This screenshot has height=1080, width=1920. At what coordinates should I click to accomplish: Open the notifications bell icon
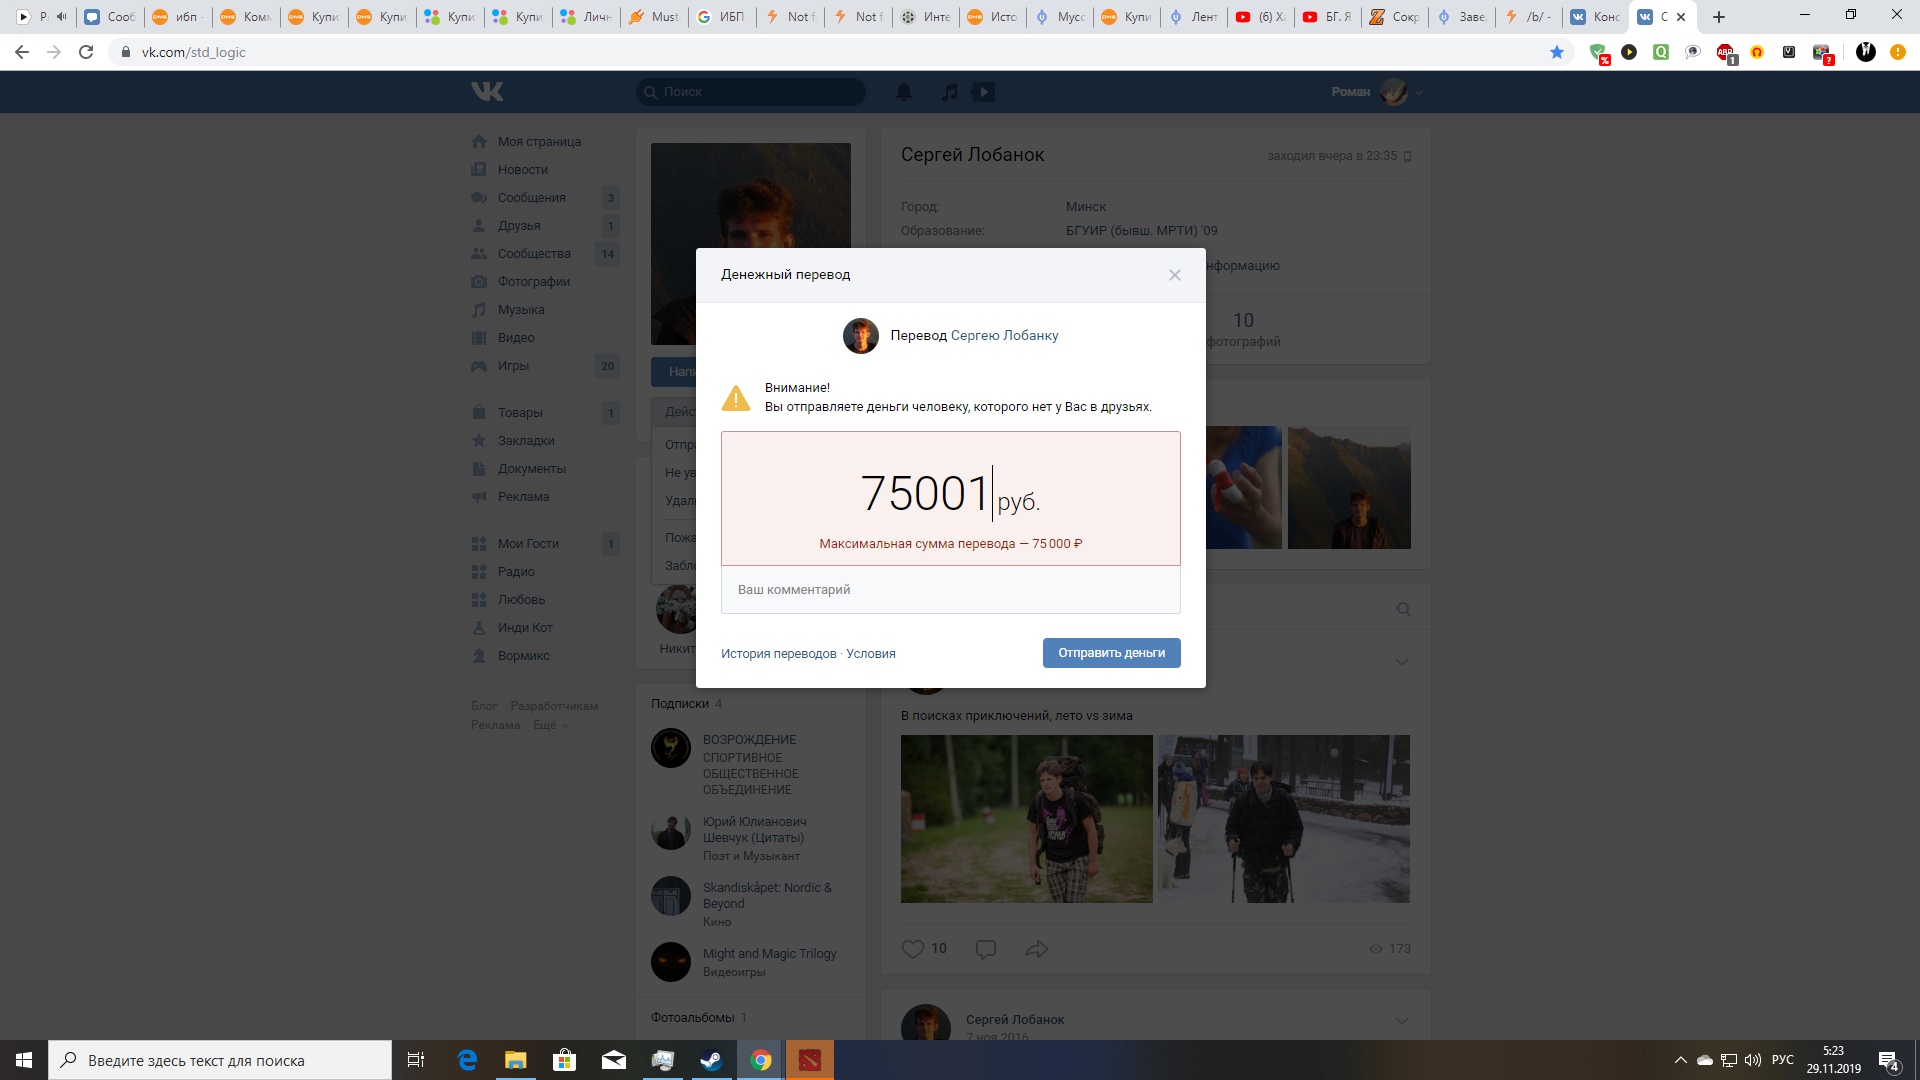(904, 92)
